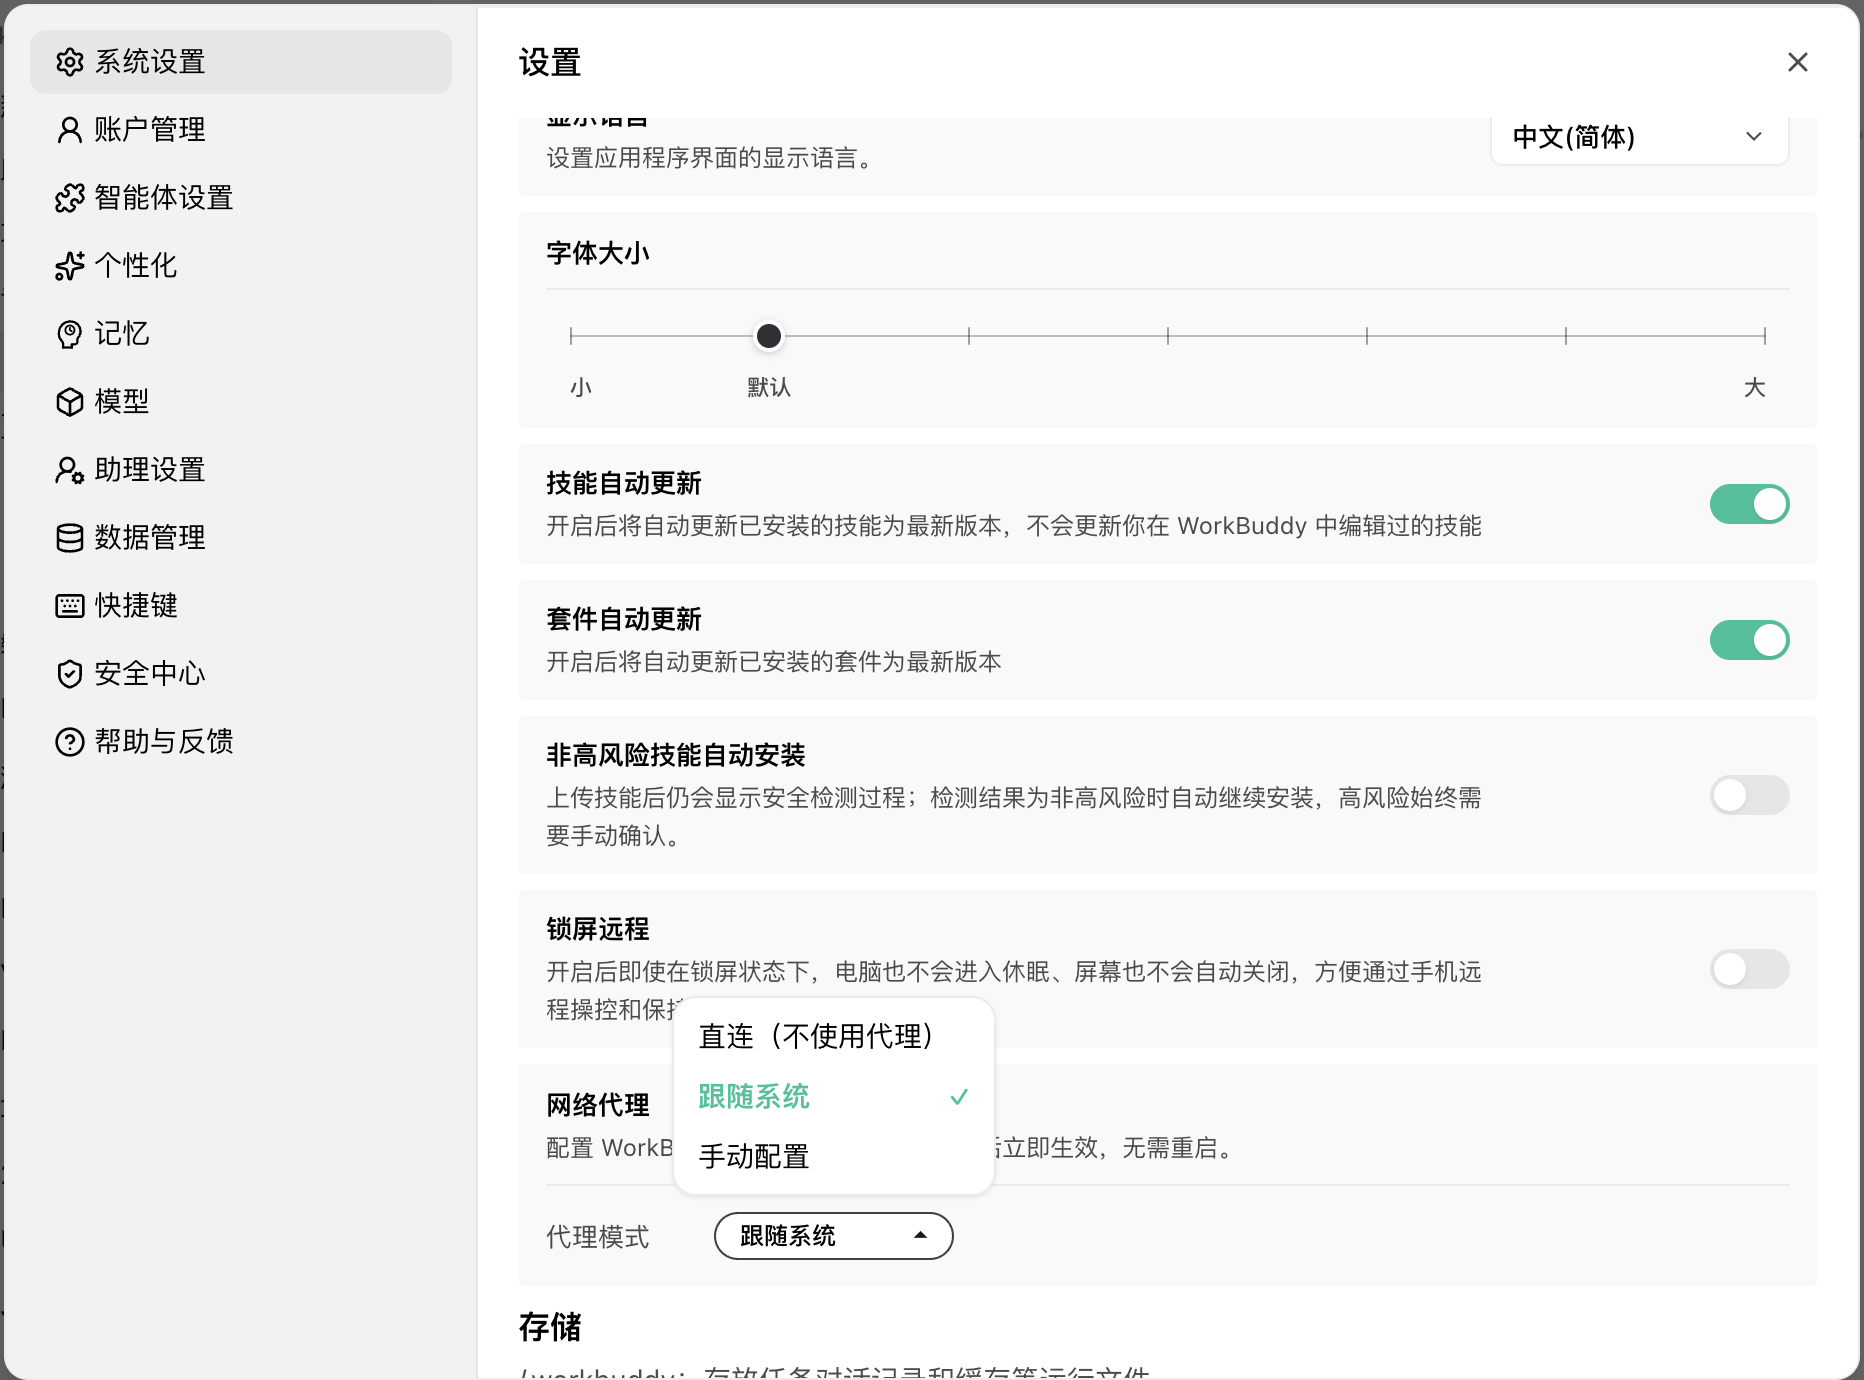Click the 默认 label under the slider

tap(769, 388)
